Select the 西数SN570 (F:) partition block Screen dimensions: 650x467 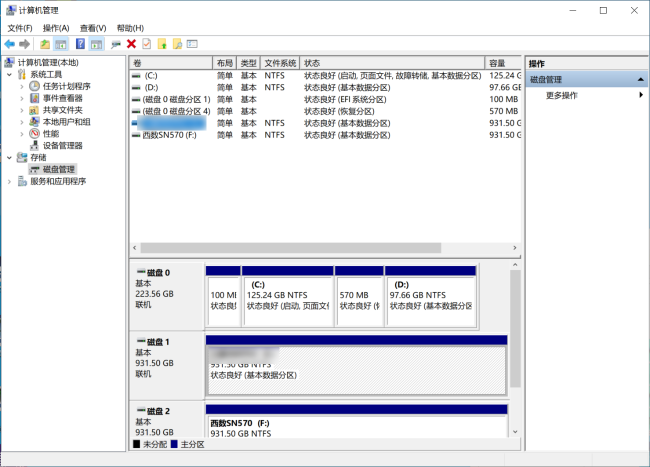[x=357, y=421]
